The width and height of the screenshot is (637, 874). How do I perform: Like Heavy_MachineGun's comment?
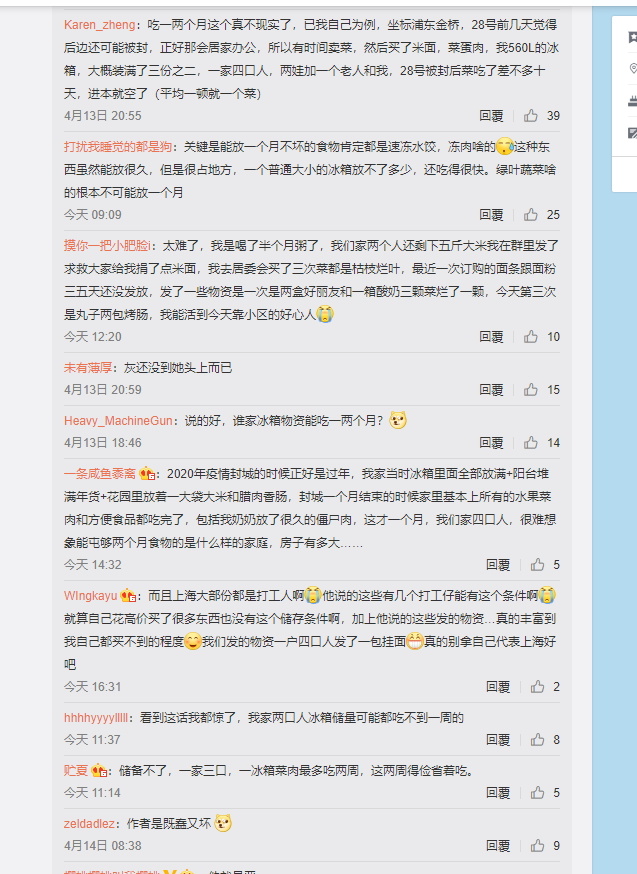point(531,443)
